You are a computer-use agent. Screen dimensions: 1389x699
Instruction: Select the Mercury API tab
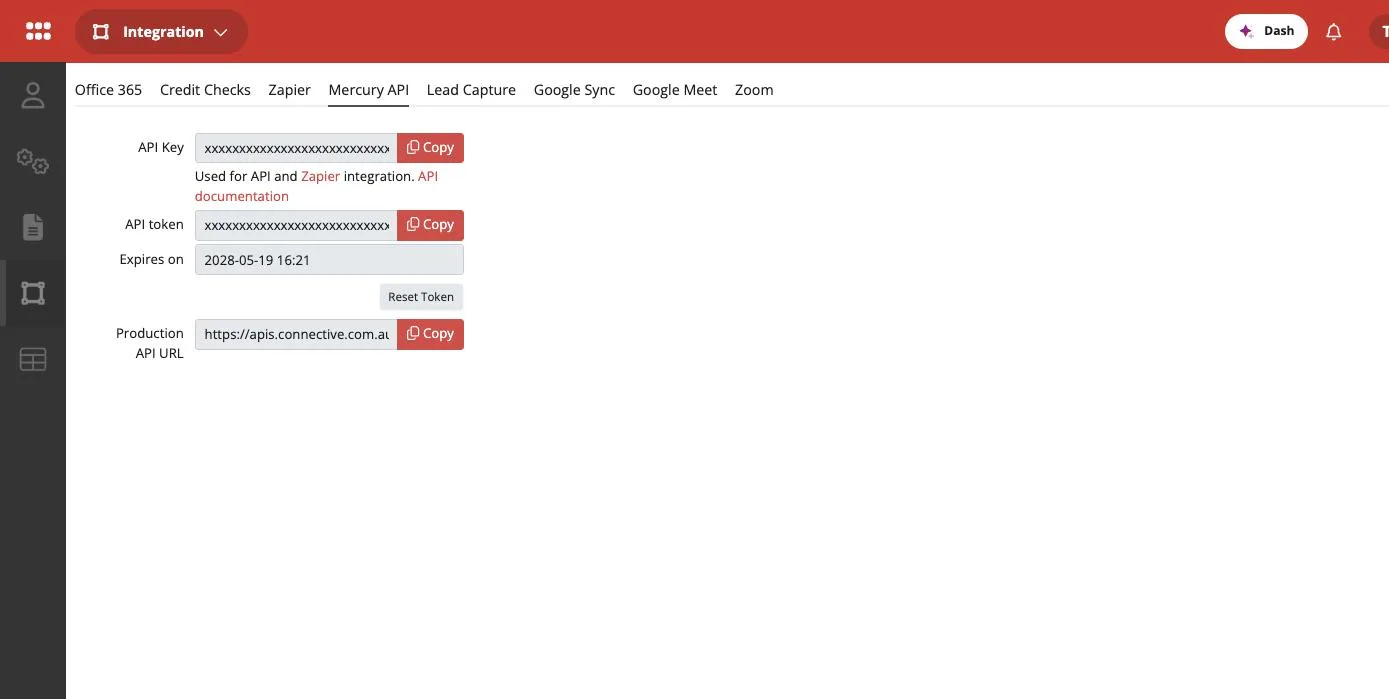click(x=368, y=90)
